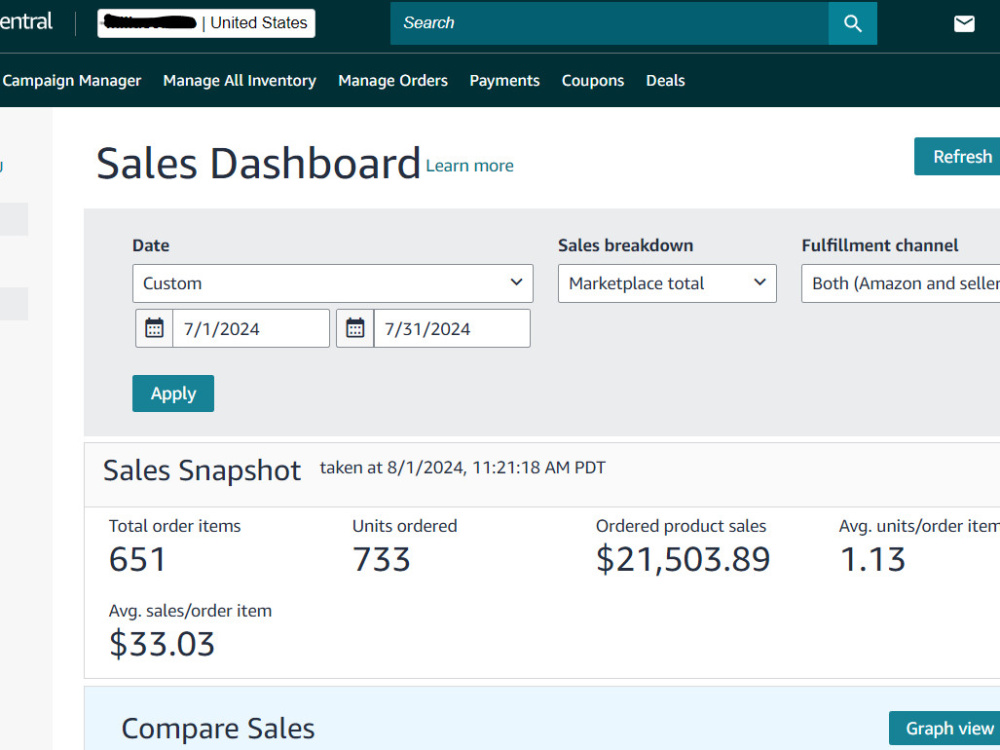
Task: Open the Fulfillment channel dropdown
Action: 901,283
